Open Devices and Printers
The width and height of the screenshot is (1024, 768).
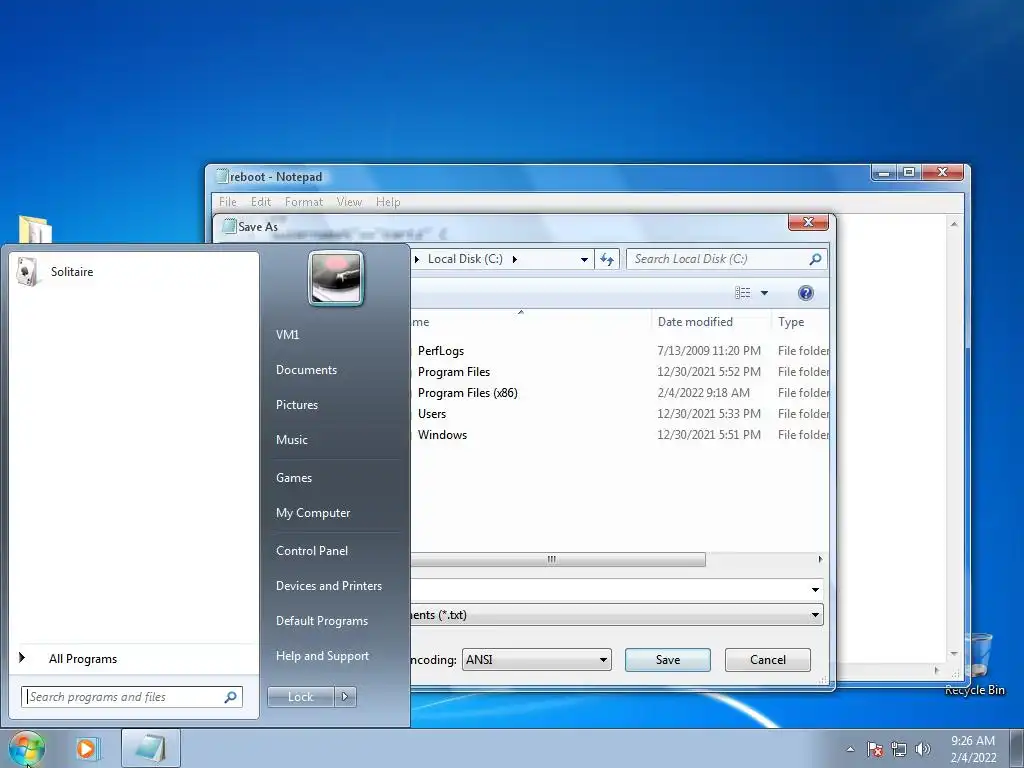pos(328,586)
